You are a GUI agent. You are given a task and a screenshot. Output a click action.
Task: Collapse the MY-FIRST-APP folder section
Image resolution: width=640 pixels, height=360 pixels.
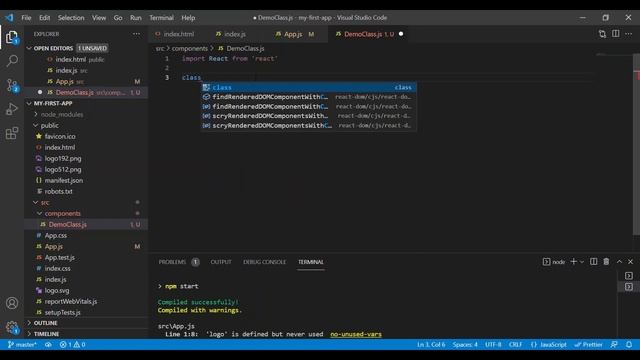29,103
